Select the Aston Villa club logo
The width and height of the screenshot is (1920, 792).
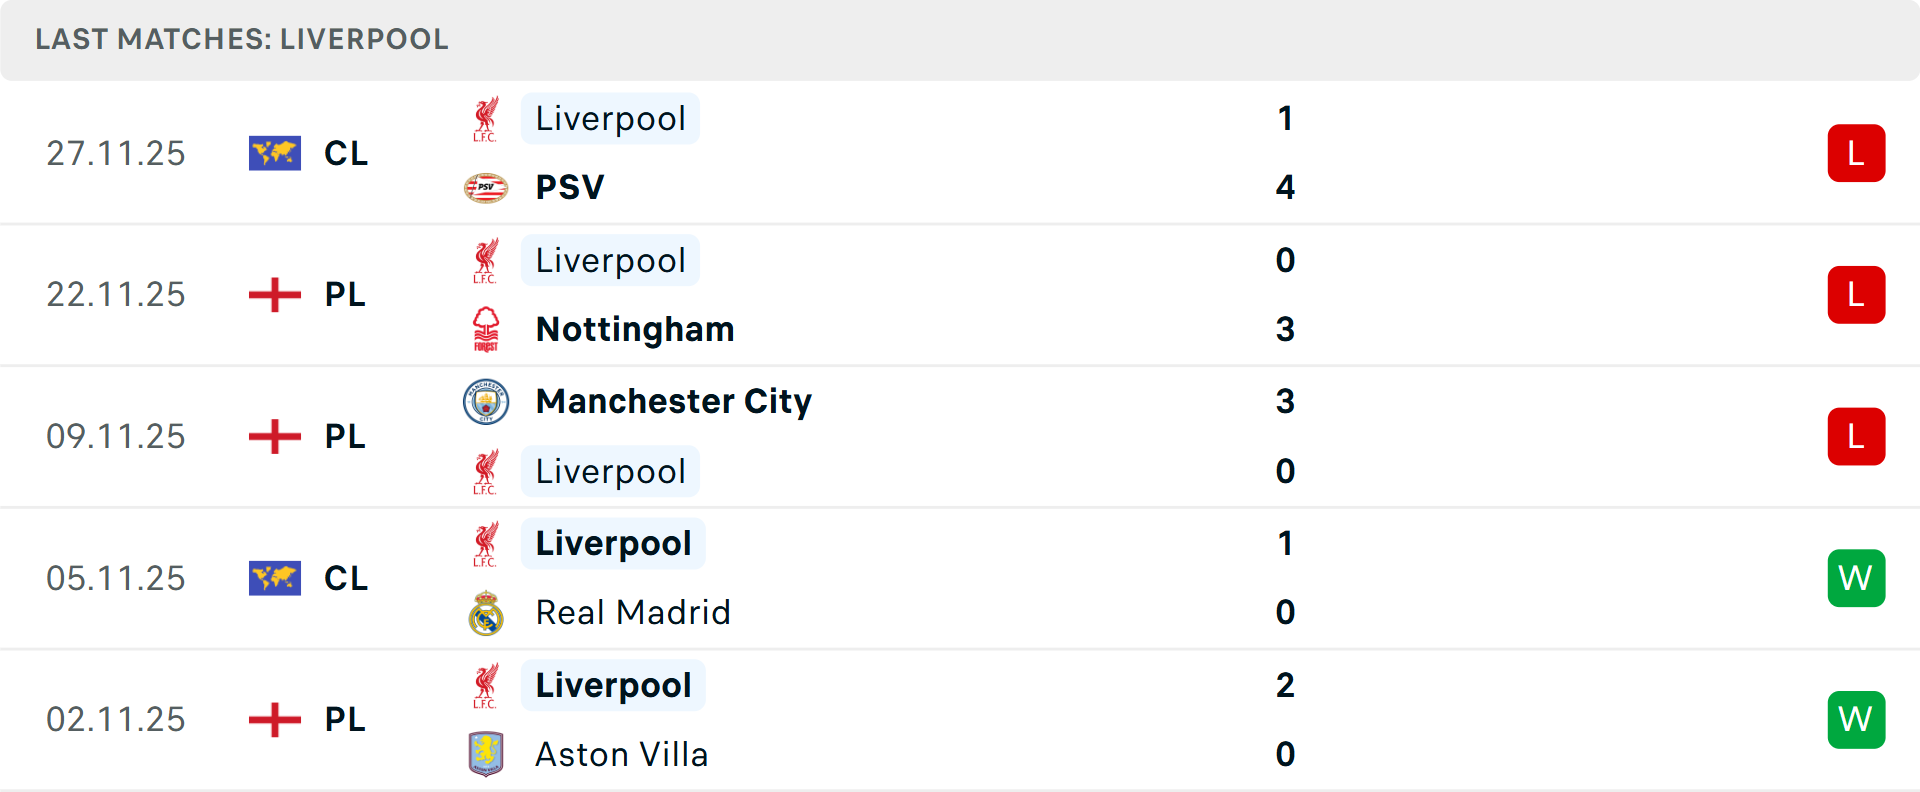tap(487, 754)
